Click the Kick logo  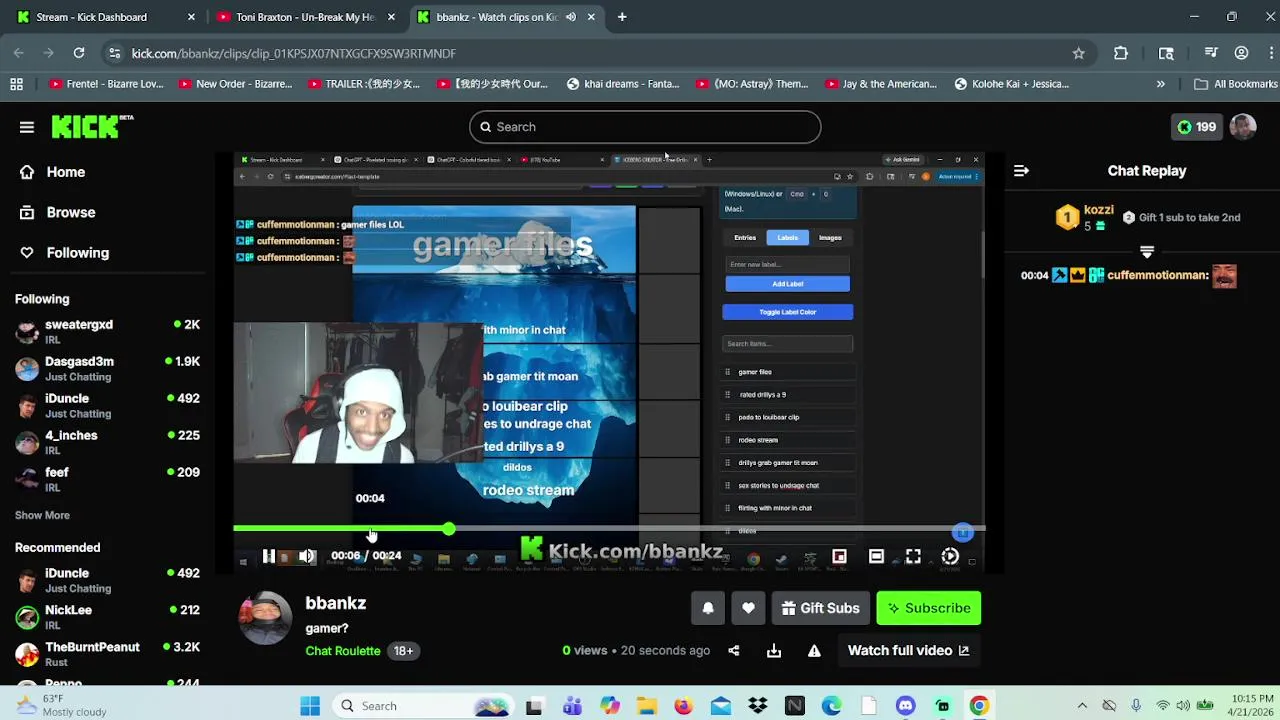(92, 126)
